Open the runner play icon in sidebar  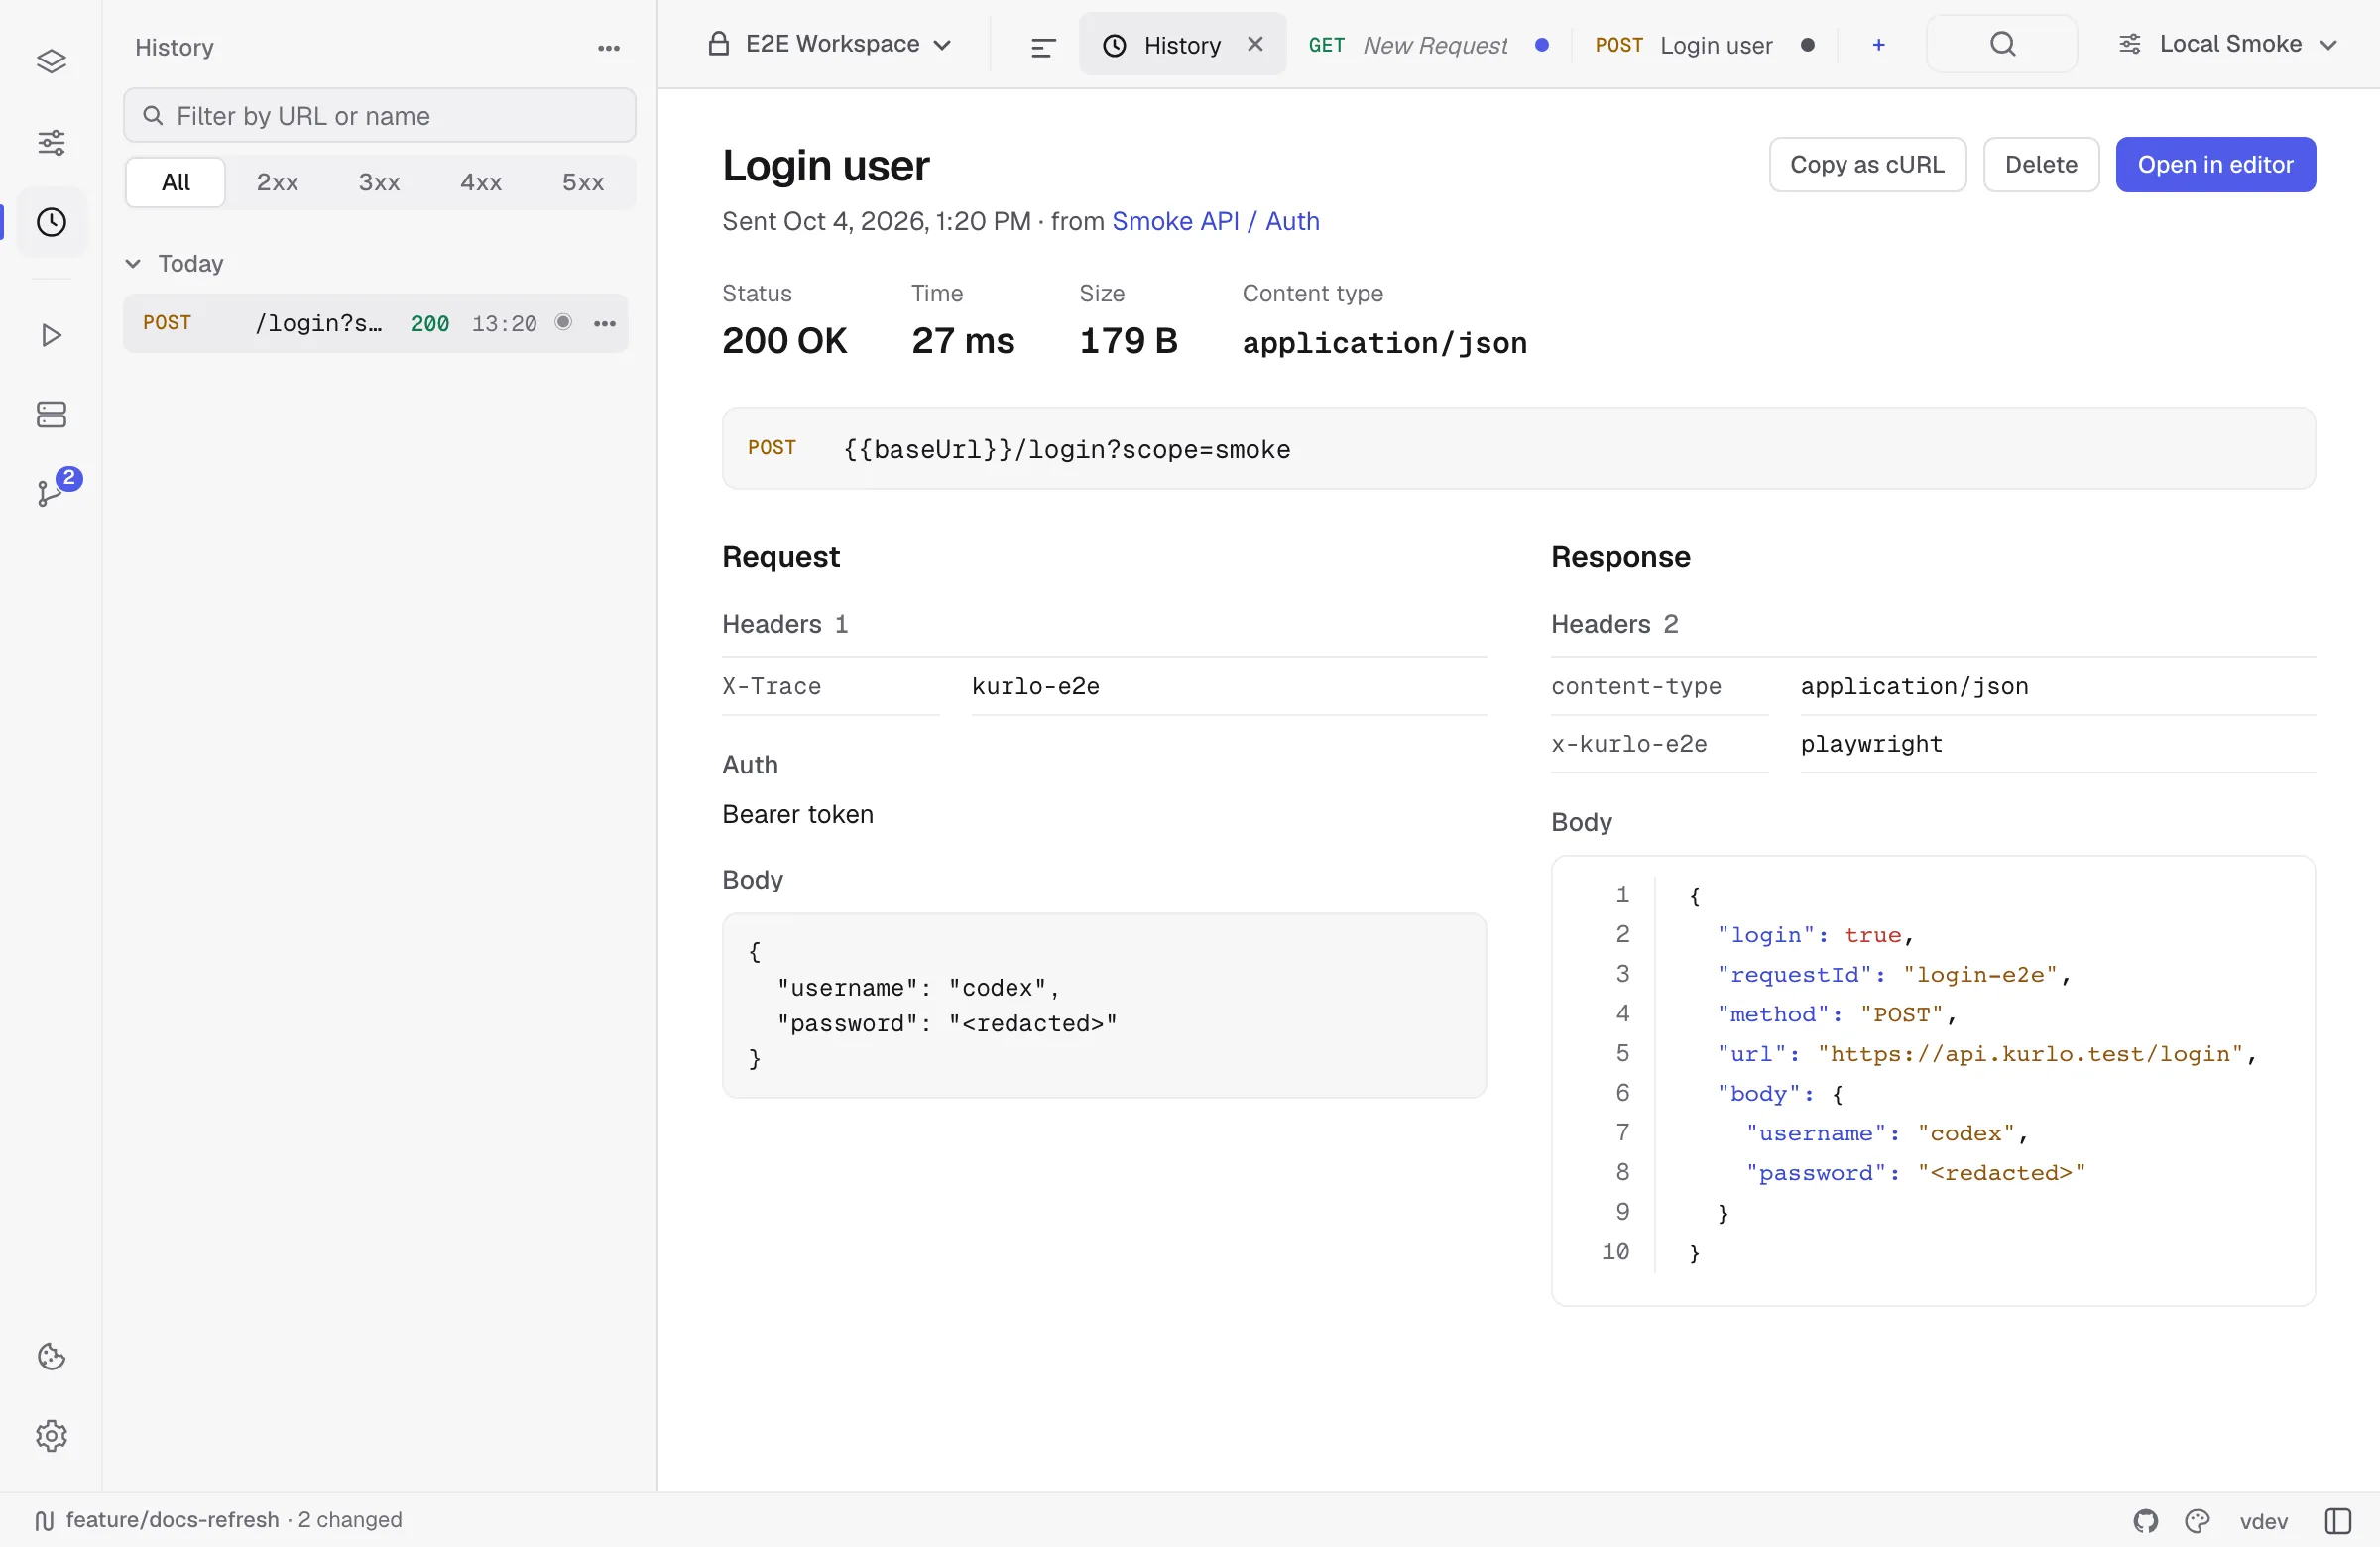pos(51,335)
